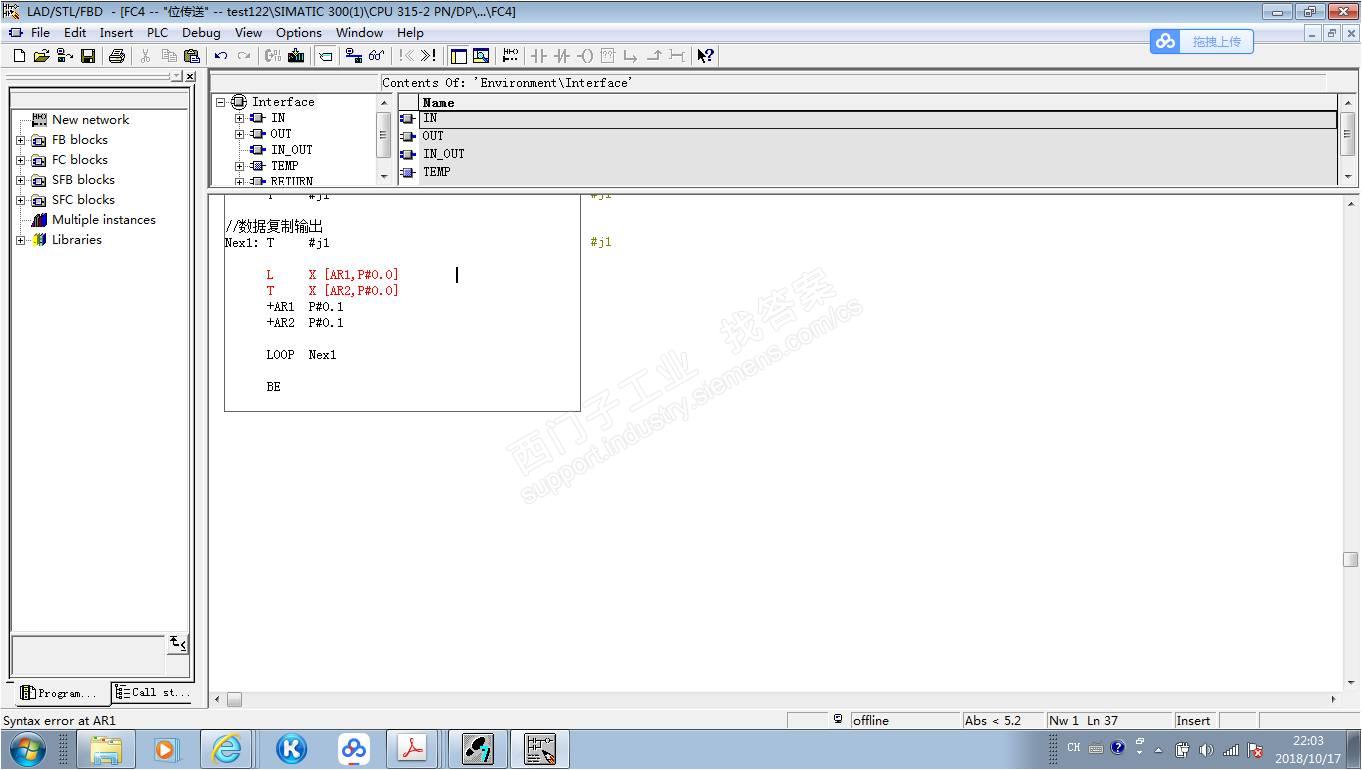Open Windows Explorer from the taskbar
This screenshot has height=770, width=1362.
[106, 749]
